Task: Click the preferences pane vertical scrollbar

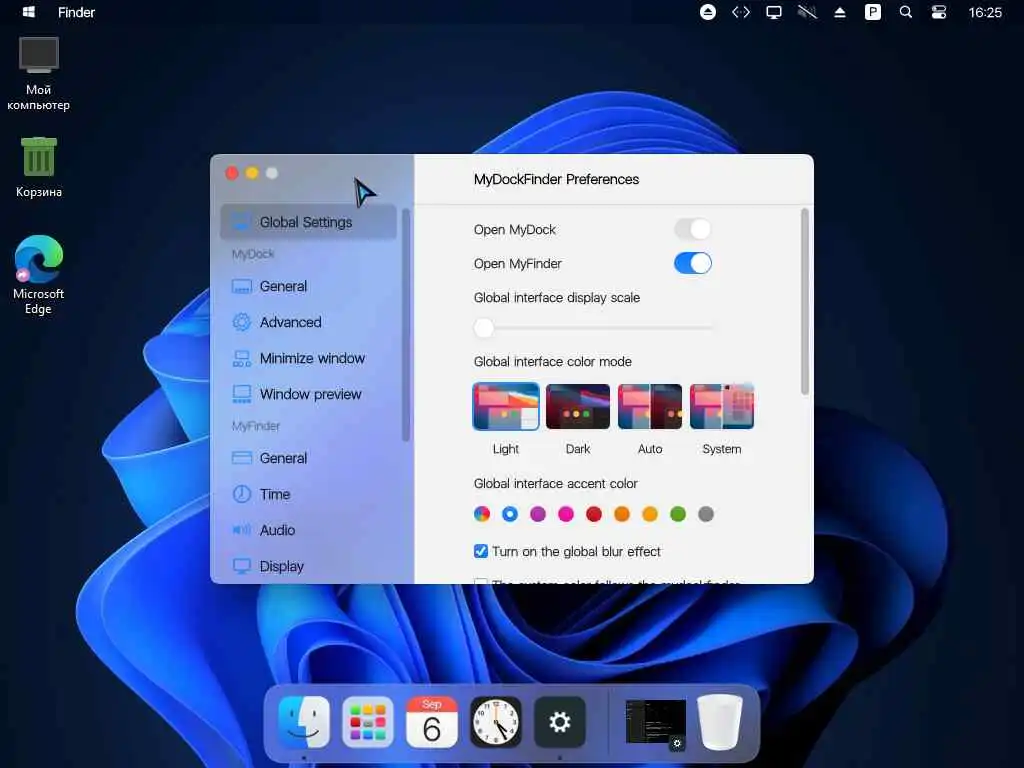Action: (805, 301)
